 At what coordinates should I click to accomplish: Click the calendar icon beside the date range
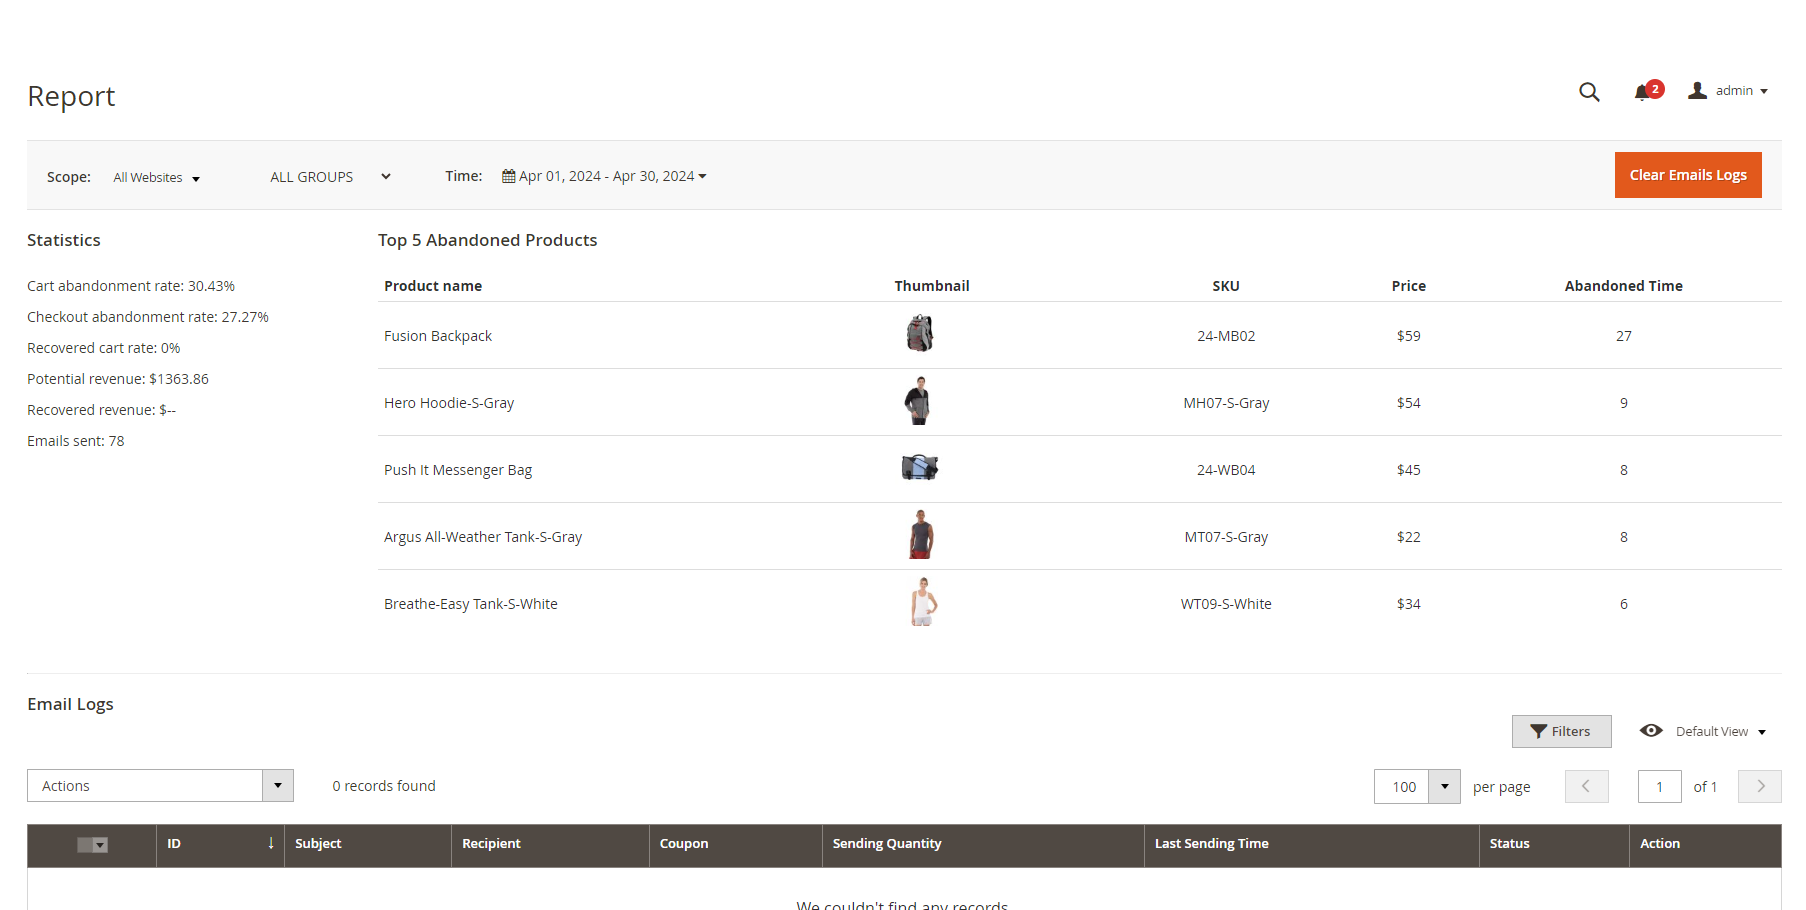(x=509, y=176)
